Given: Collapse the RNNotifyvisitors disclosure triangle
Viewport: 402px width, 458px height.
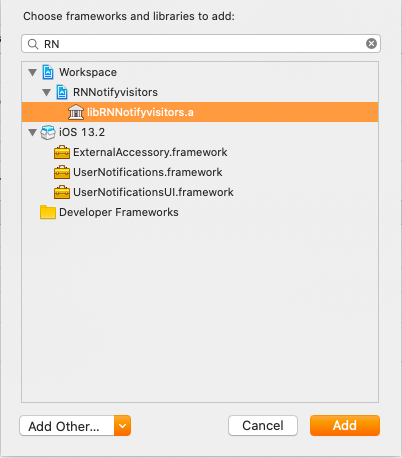Looking at the screenshot, I should click(46, 92).
